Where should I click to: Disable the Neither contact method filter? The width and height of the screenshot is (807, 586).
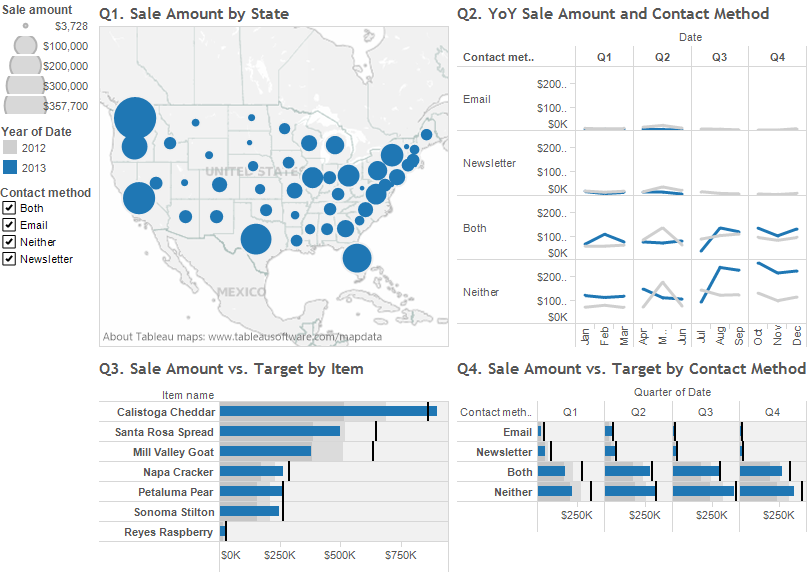9,241
